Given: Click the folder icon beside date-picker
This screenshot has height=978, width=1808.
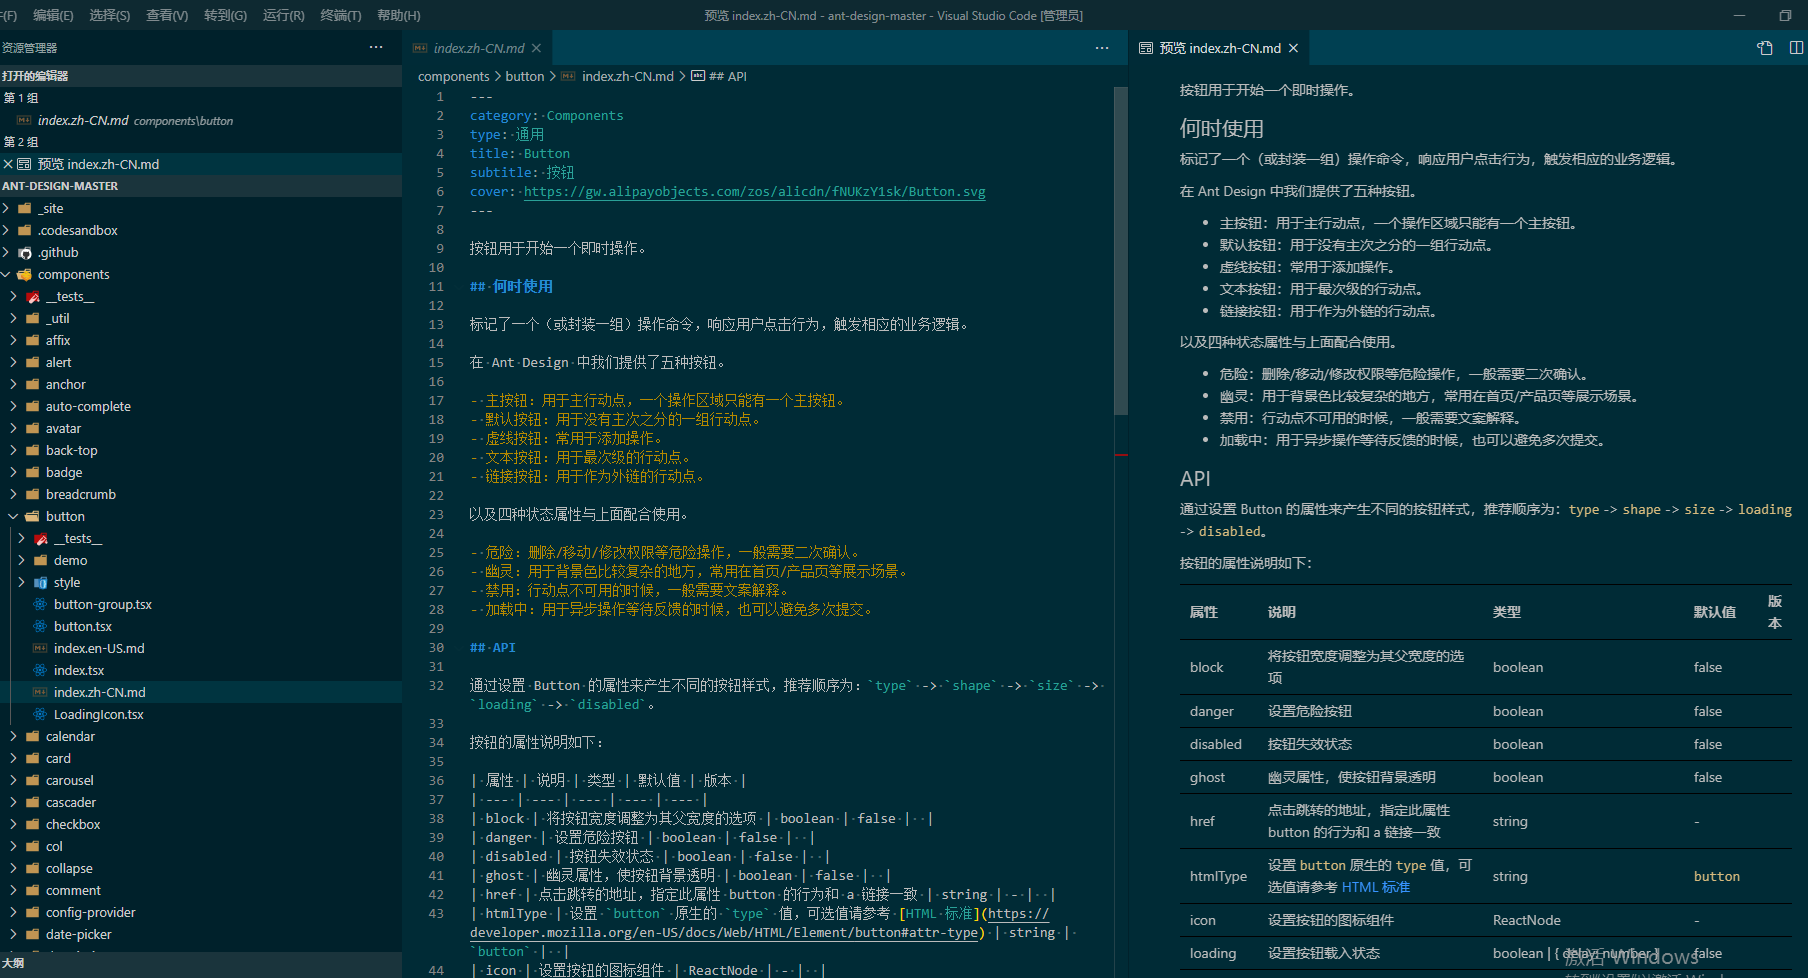Looking at the screenshot, I should pyautogui.click(x=33, y=935).
